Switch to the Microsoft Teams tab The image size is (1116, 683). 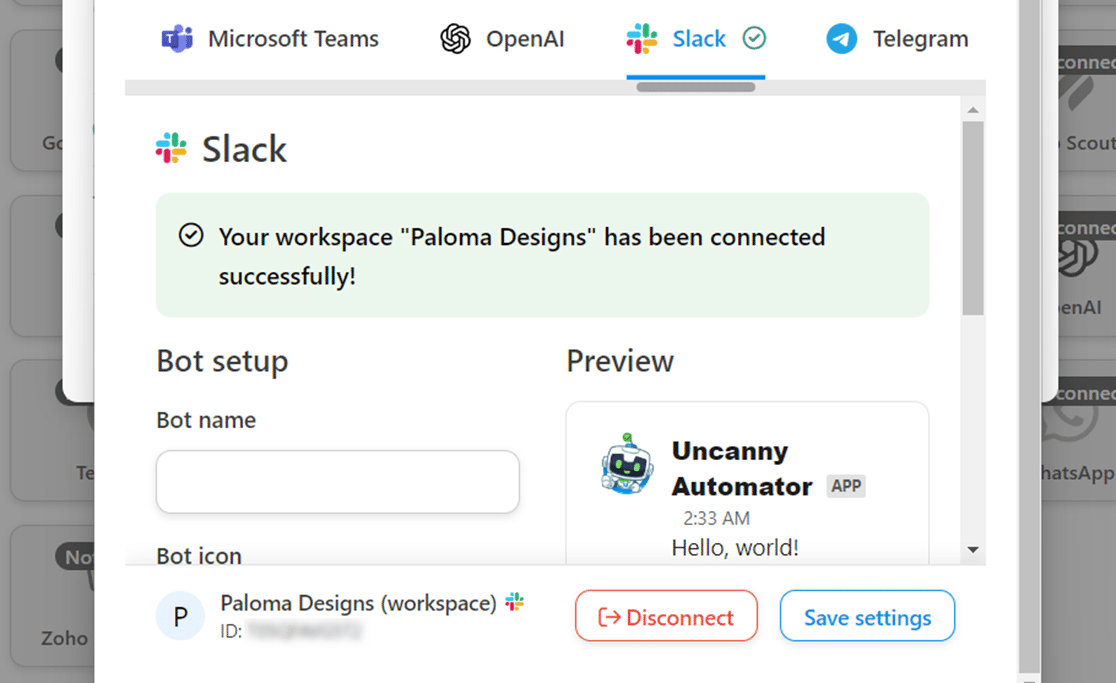tap(270, 39)
